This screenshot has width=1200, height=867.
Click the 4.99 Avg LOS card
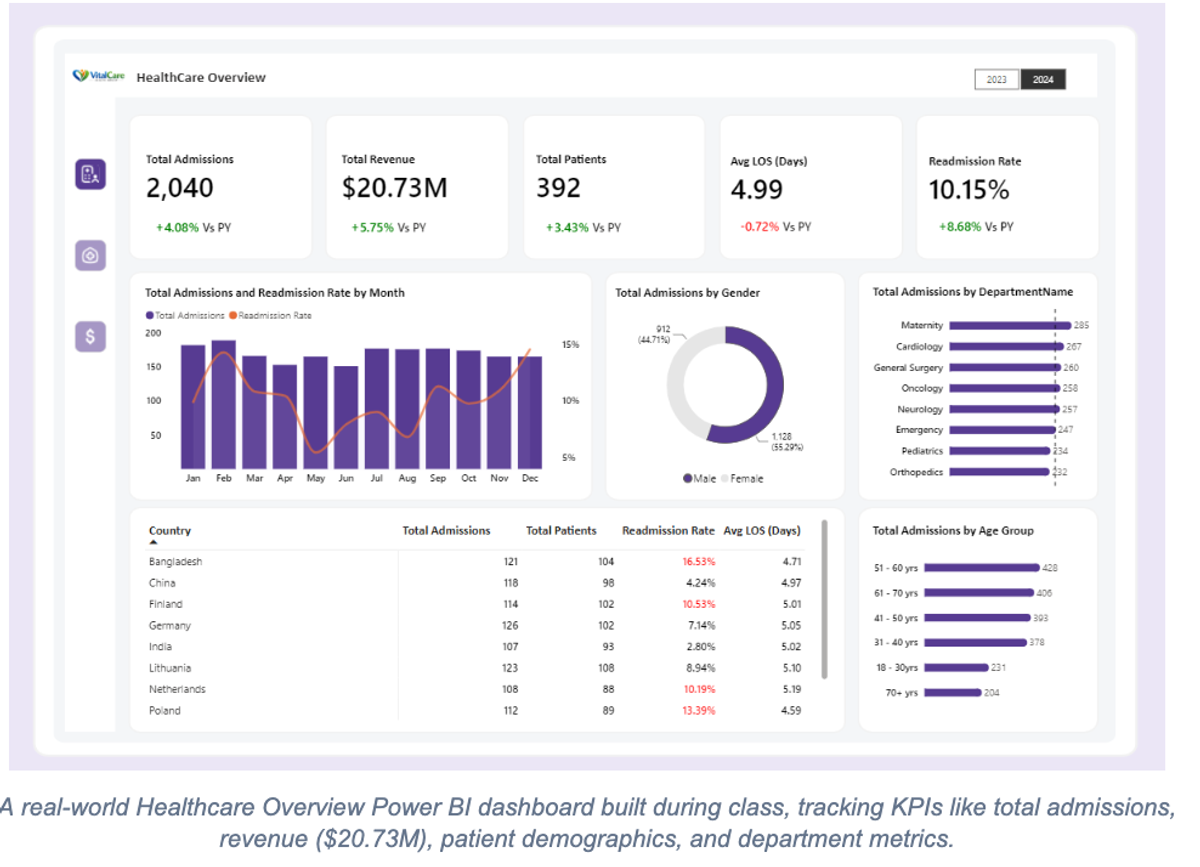810,187
